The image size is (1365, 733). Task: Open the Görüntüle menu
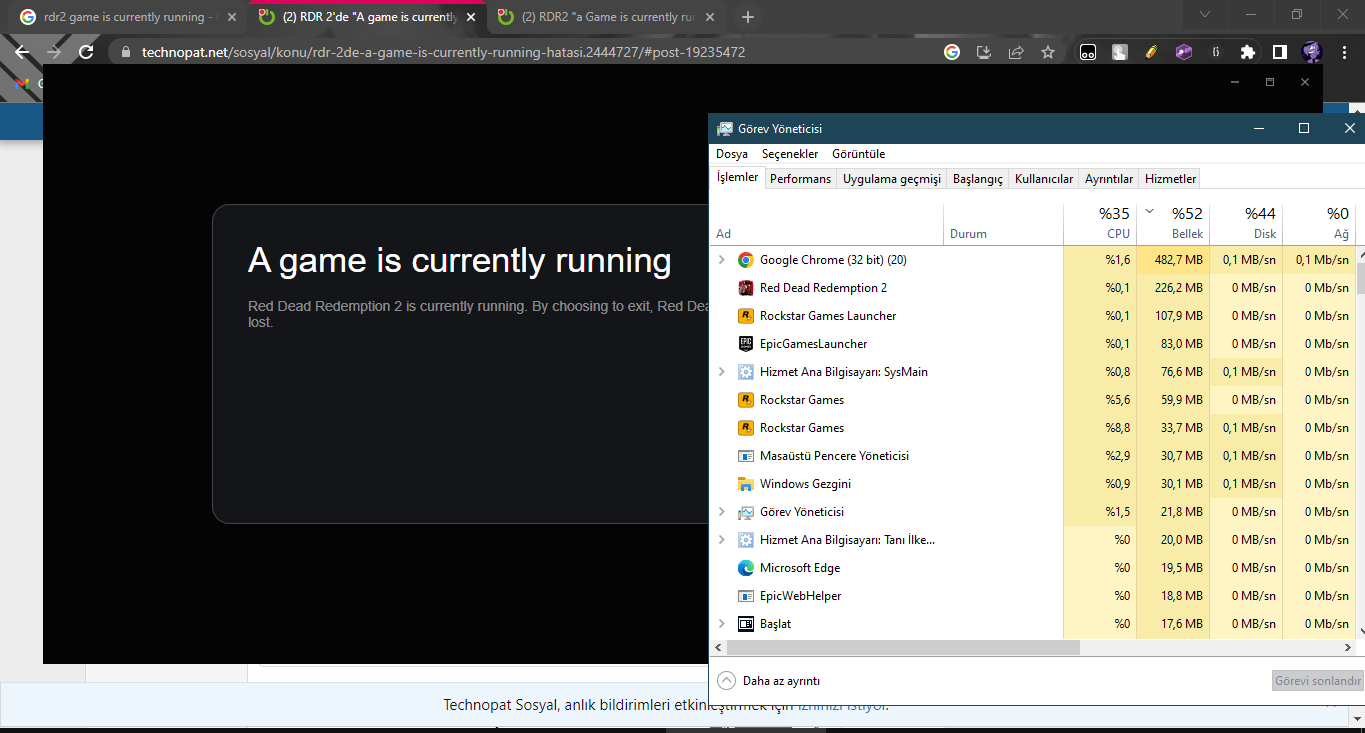(x=858, y=154)
